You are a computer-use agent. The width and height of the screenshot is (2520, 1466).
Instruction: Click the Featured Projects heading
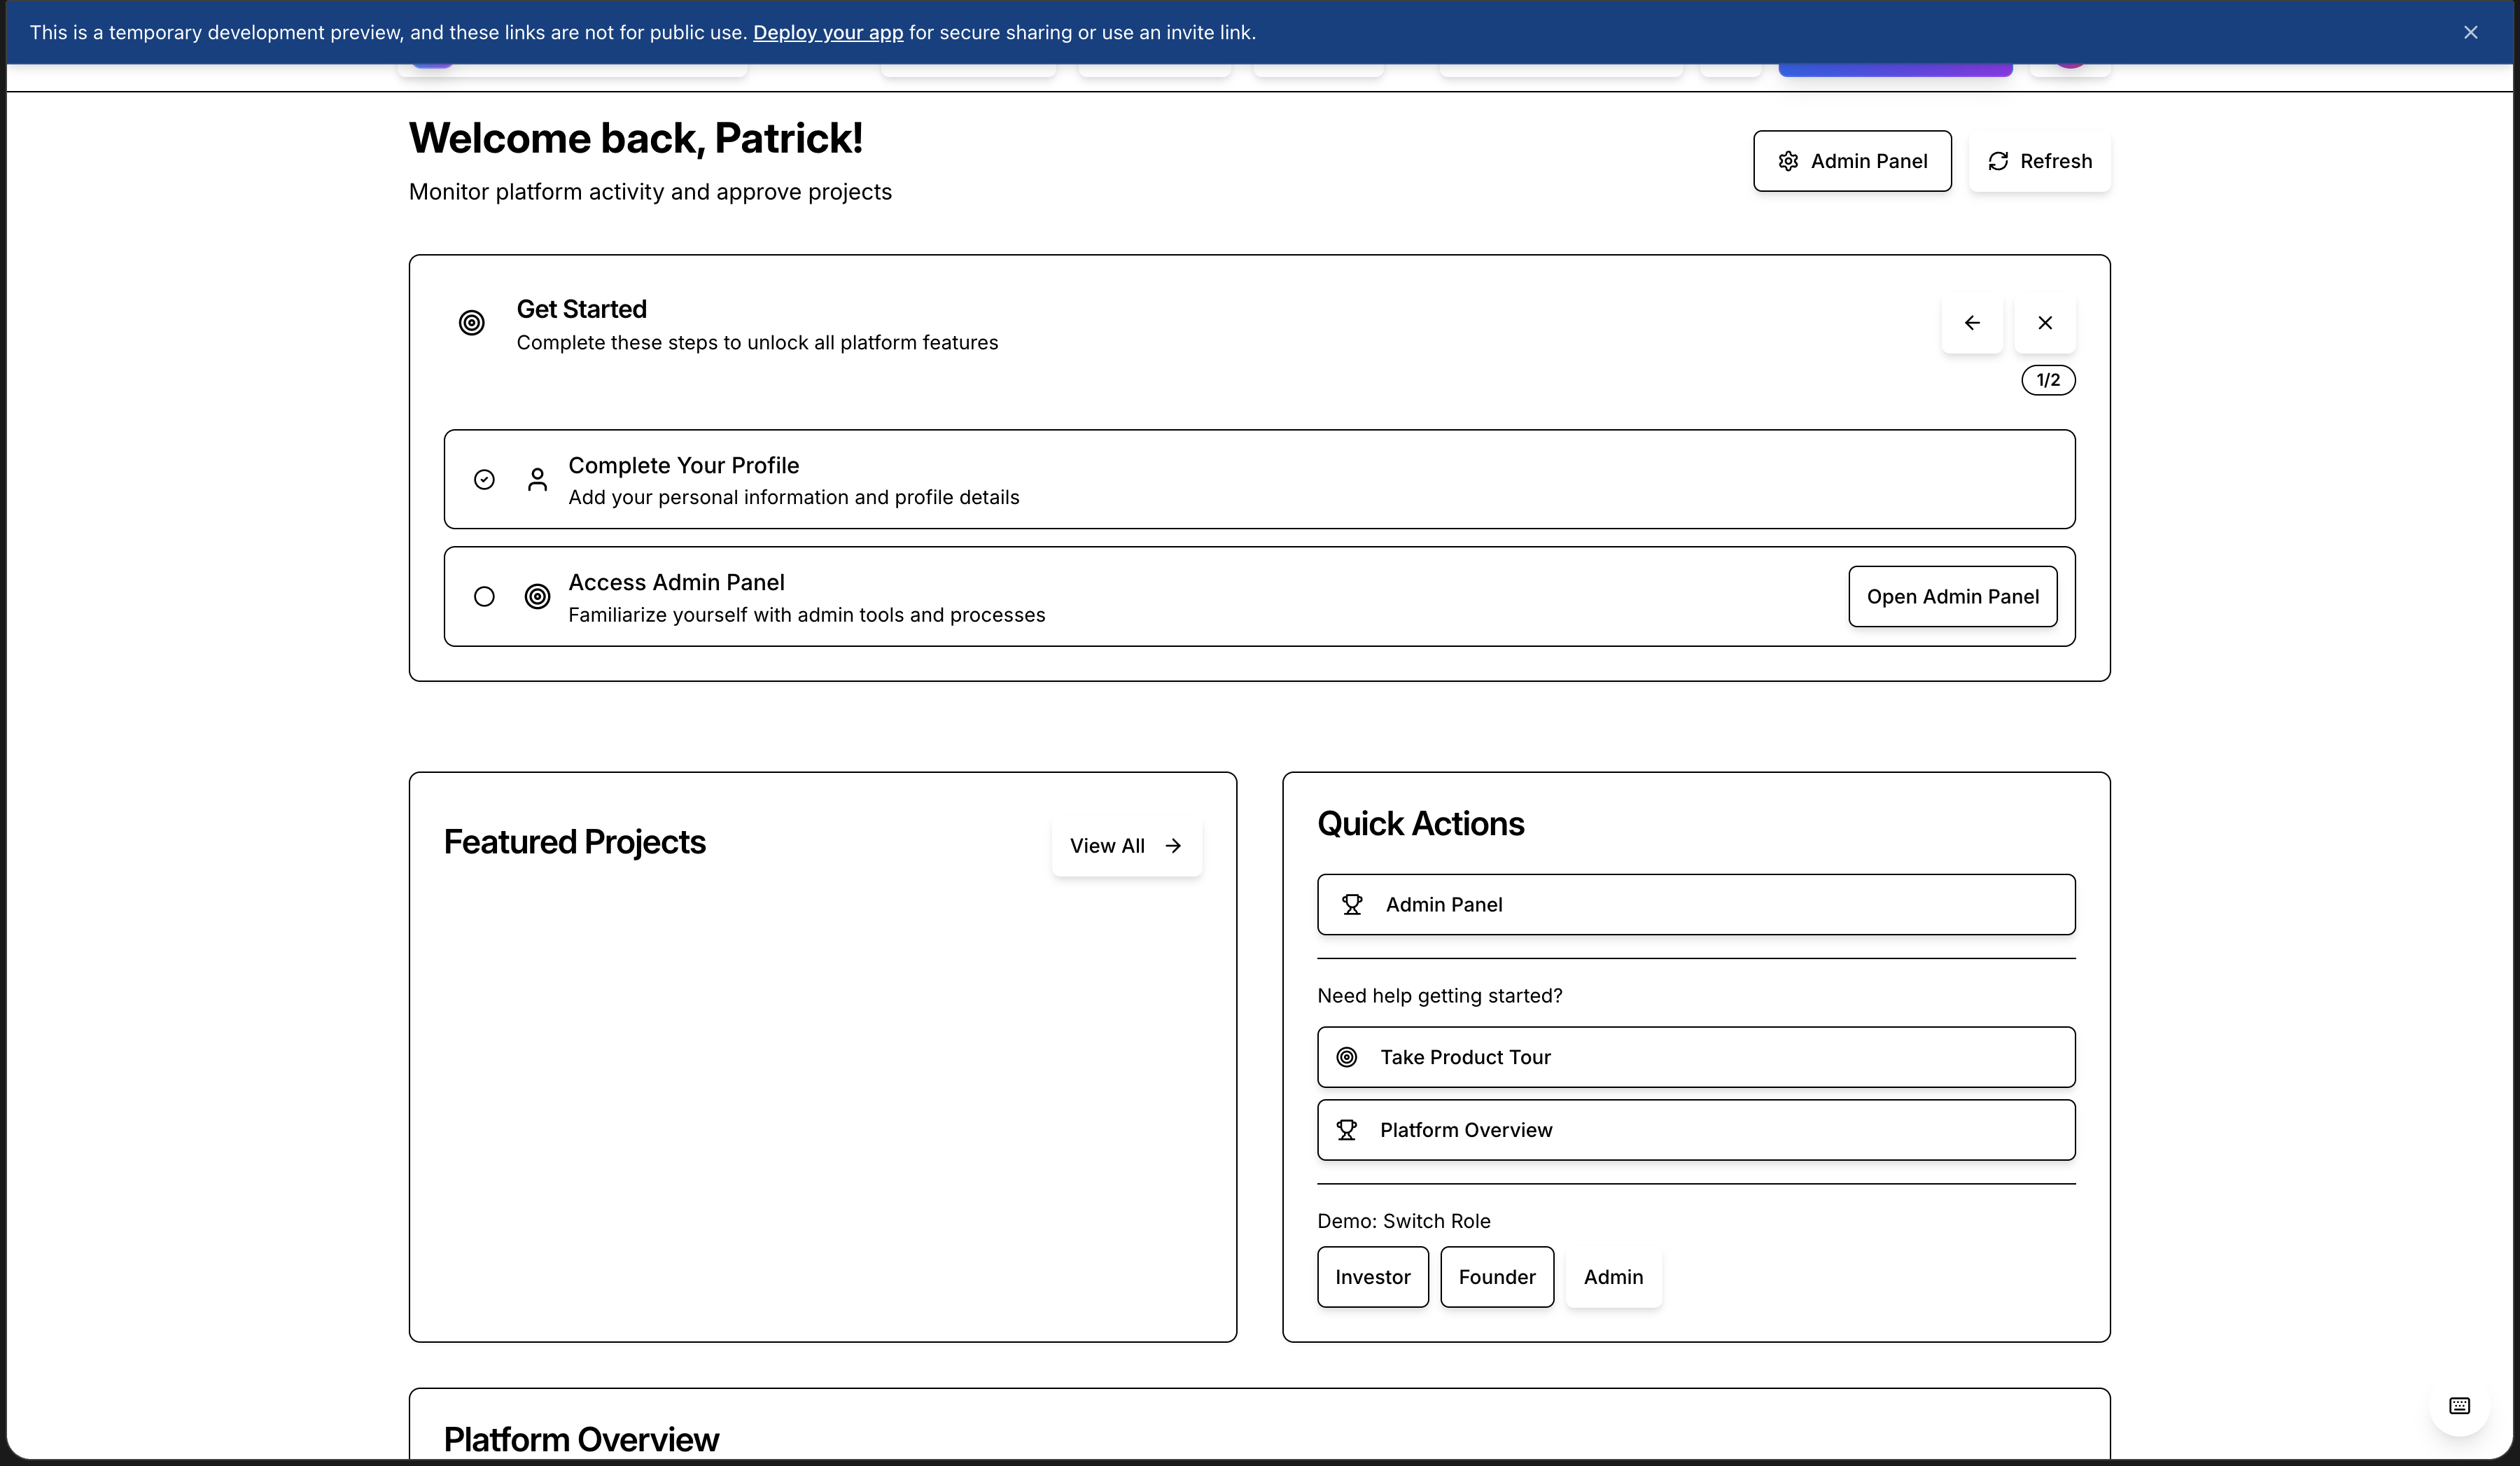(x=575, y=842)
